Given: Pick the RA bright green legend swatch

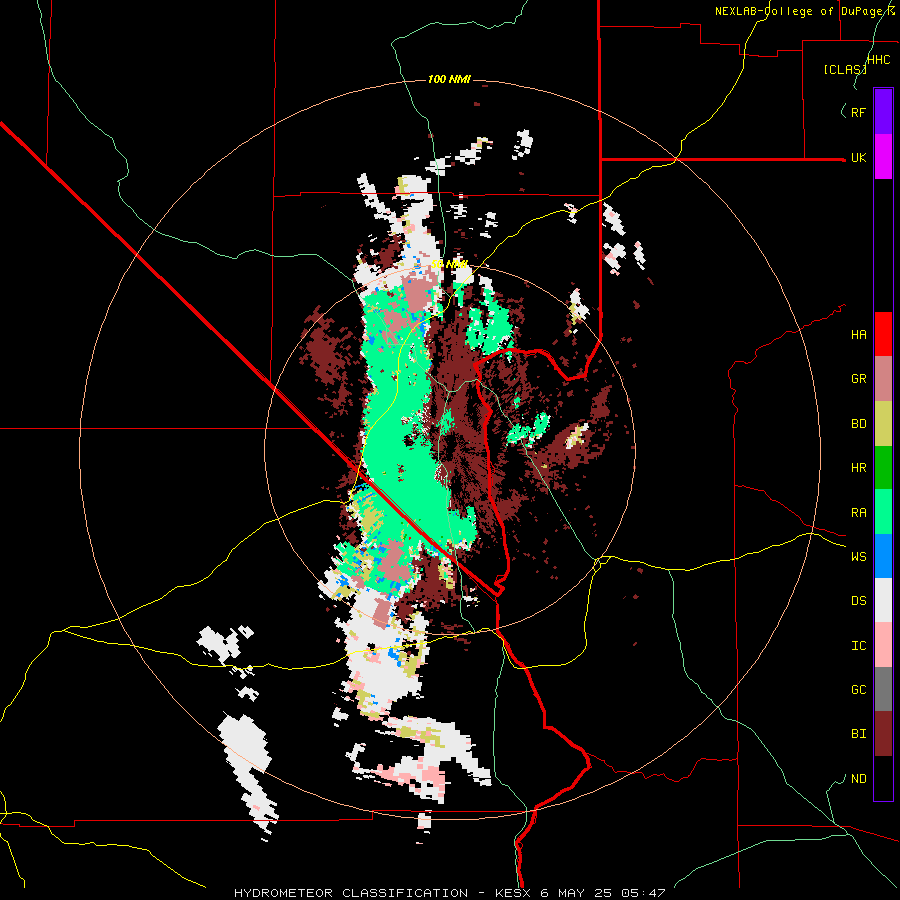Looking at the screenshot, I should [883, 512].
